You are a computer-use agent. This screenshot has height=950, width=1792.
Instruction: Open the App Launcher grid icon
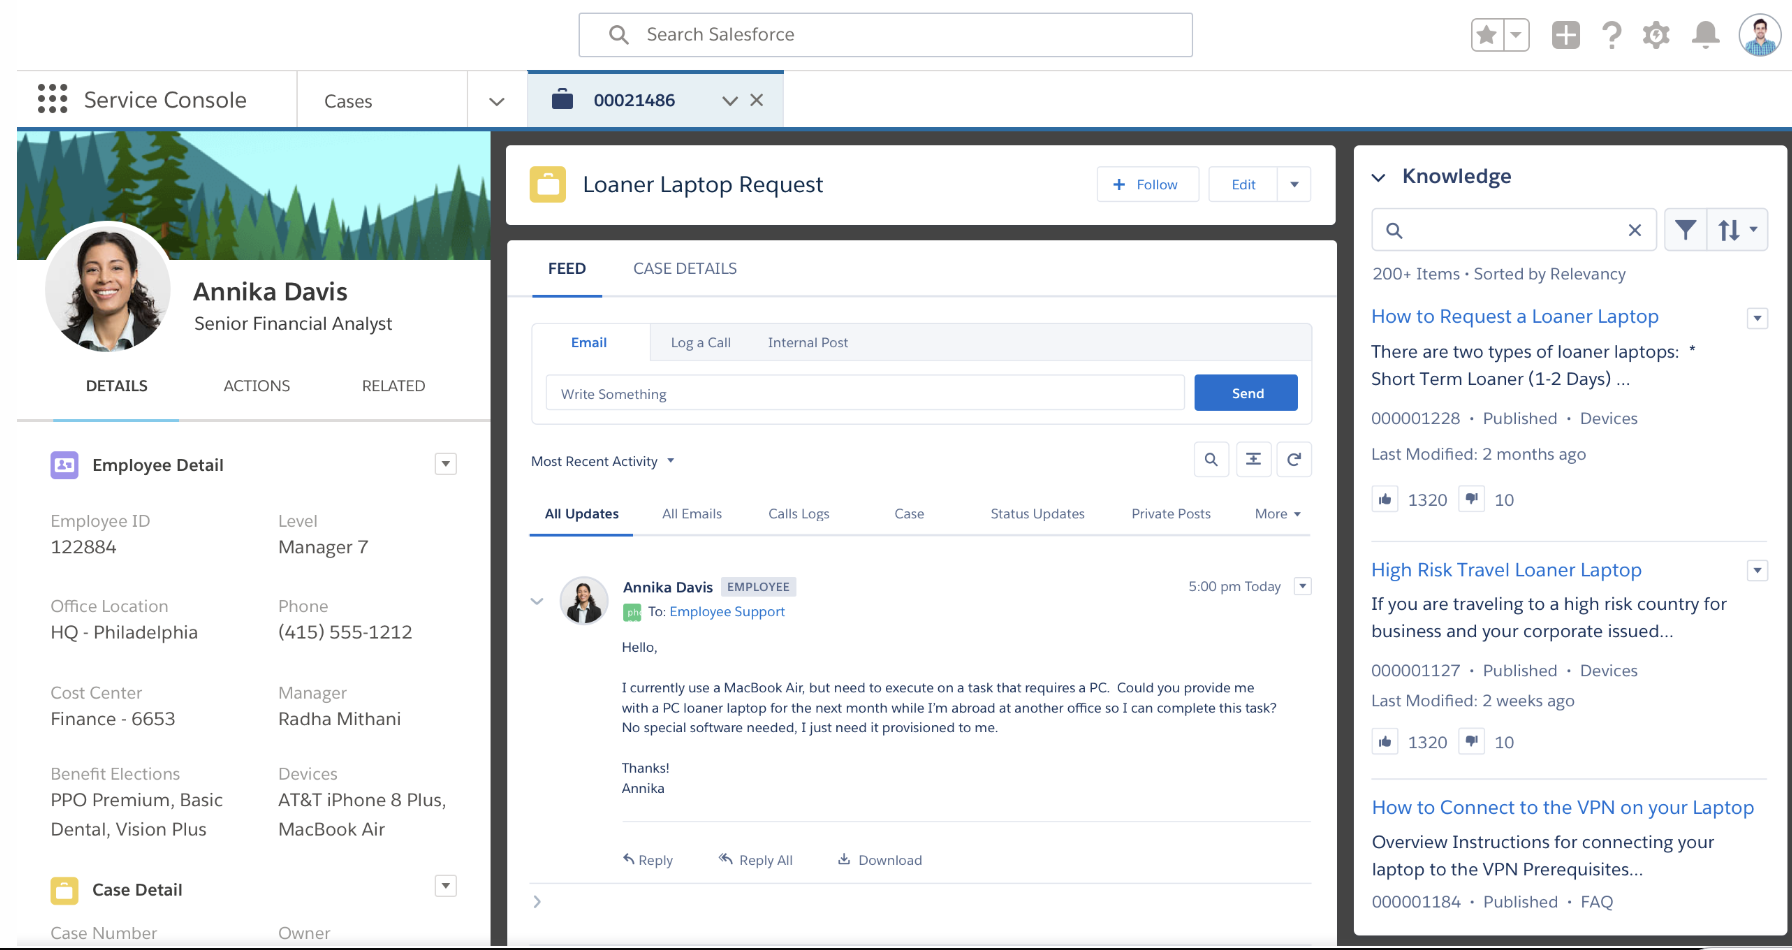coord(52,99)
